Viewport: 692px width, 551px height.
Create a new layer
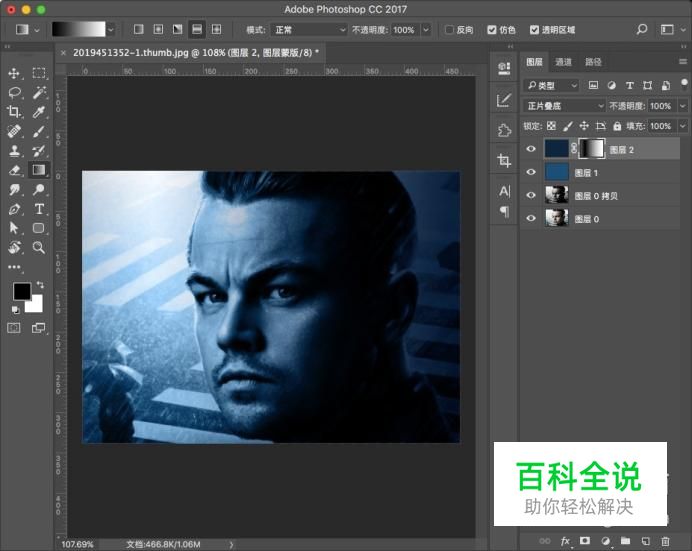pos(646,541)
